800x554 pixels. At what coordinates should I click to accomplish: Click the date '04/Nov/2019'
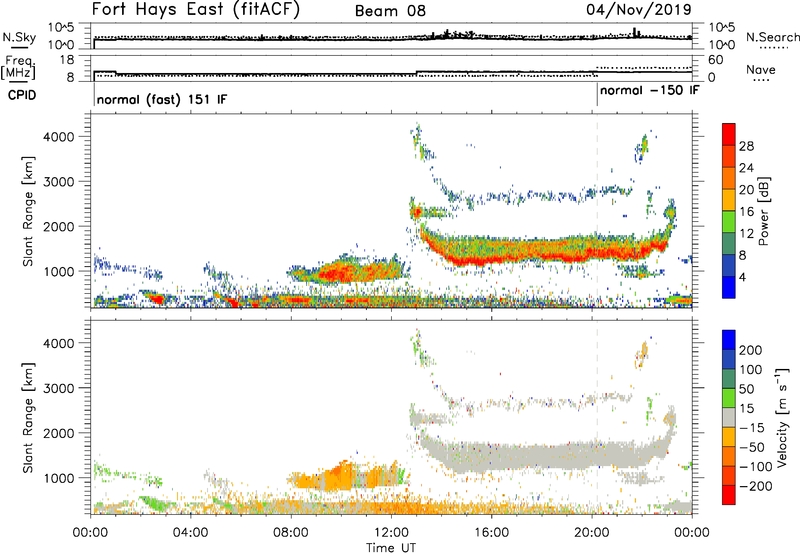(639, 9)
